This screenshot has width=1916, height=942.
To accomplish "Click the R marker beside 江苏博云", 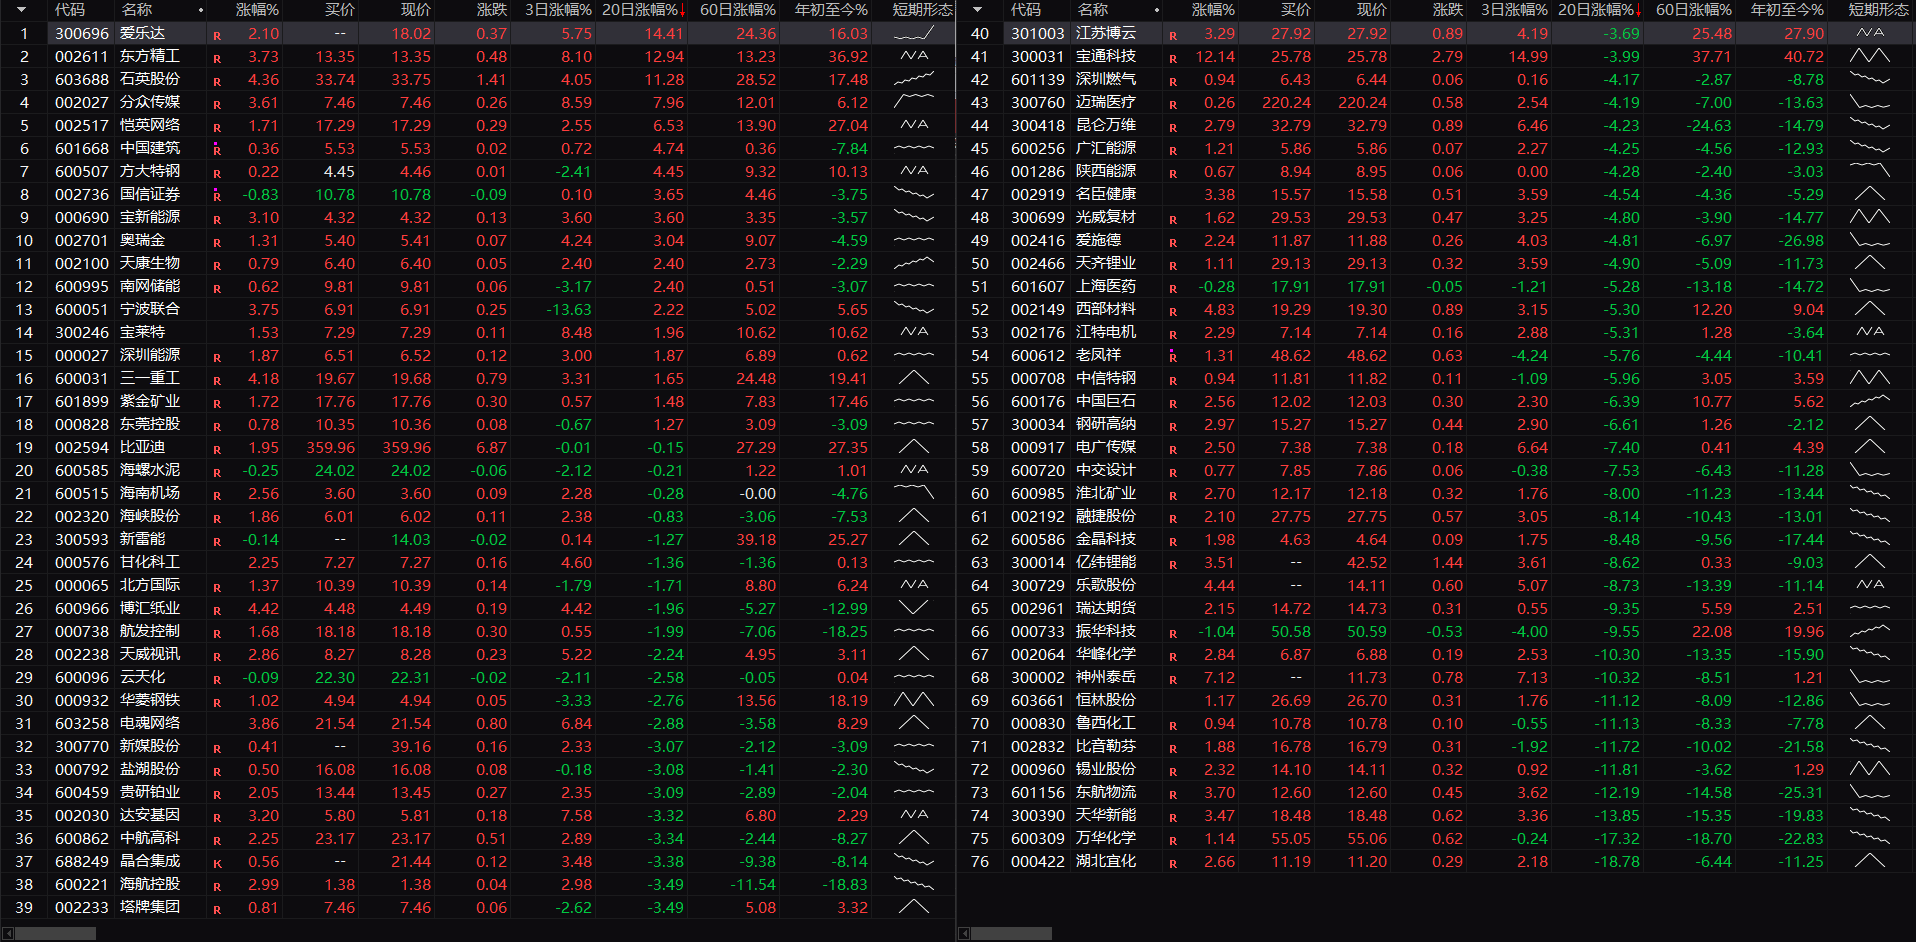I will point(1173,36).
